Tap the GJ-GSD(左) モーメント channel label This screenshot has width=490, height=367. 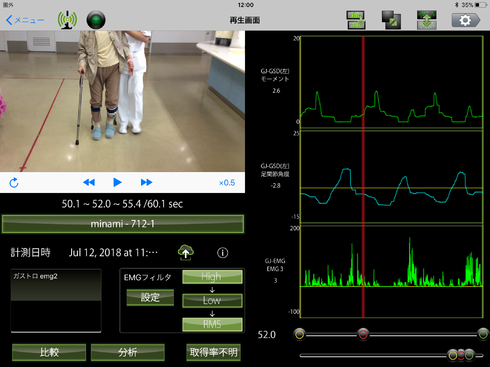tap(275, 75)
